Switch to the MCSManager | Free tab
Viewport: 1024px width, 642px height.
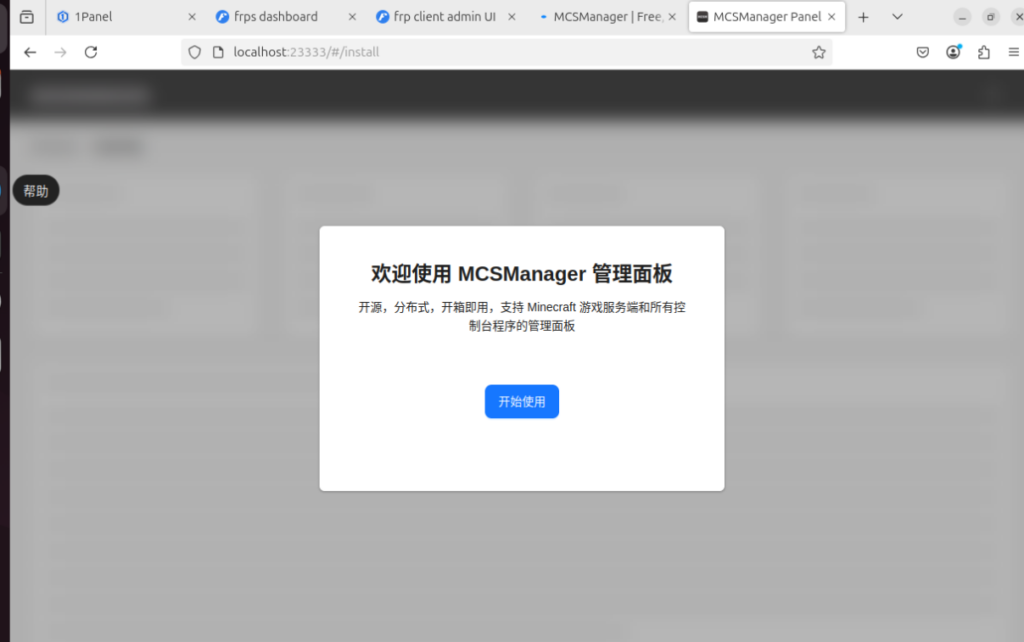[607, 17]
